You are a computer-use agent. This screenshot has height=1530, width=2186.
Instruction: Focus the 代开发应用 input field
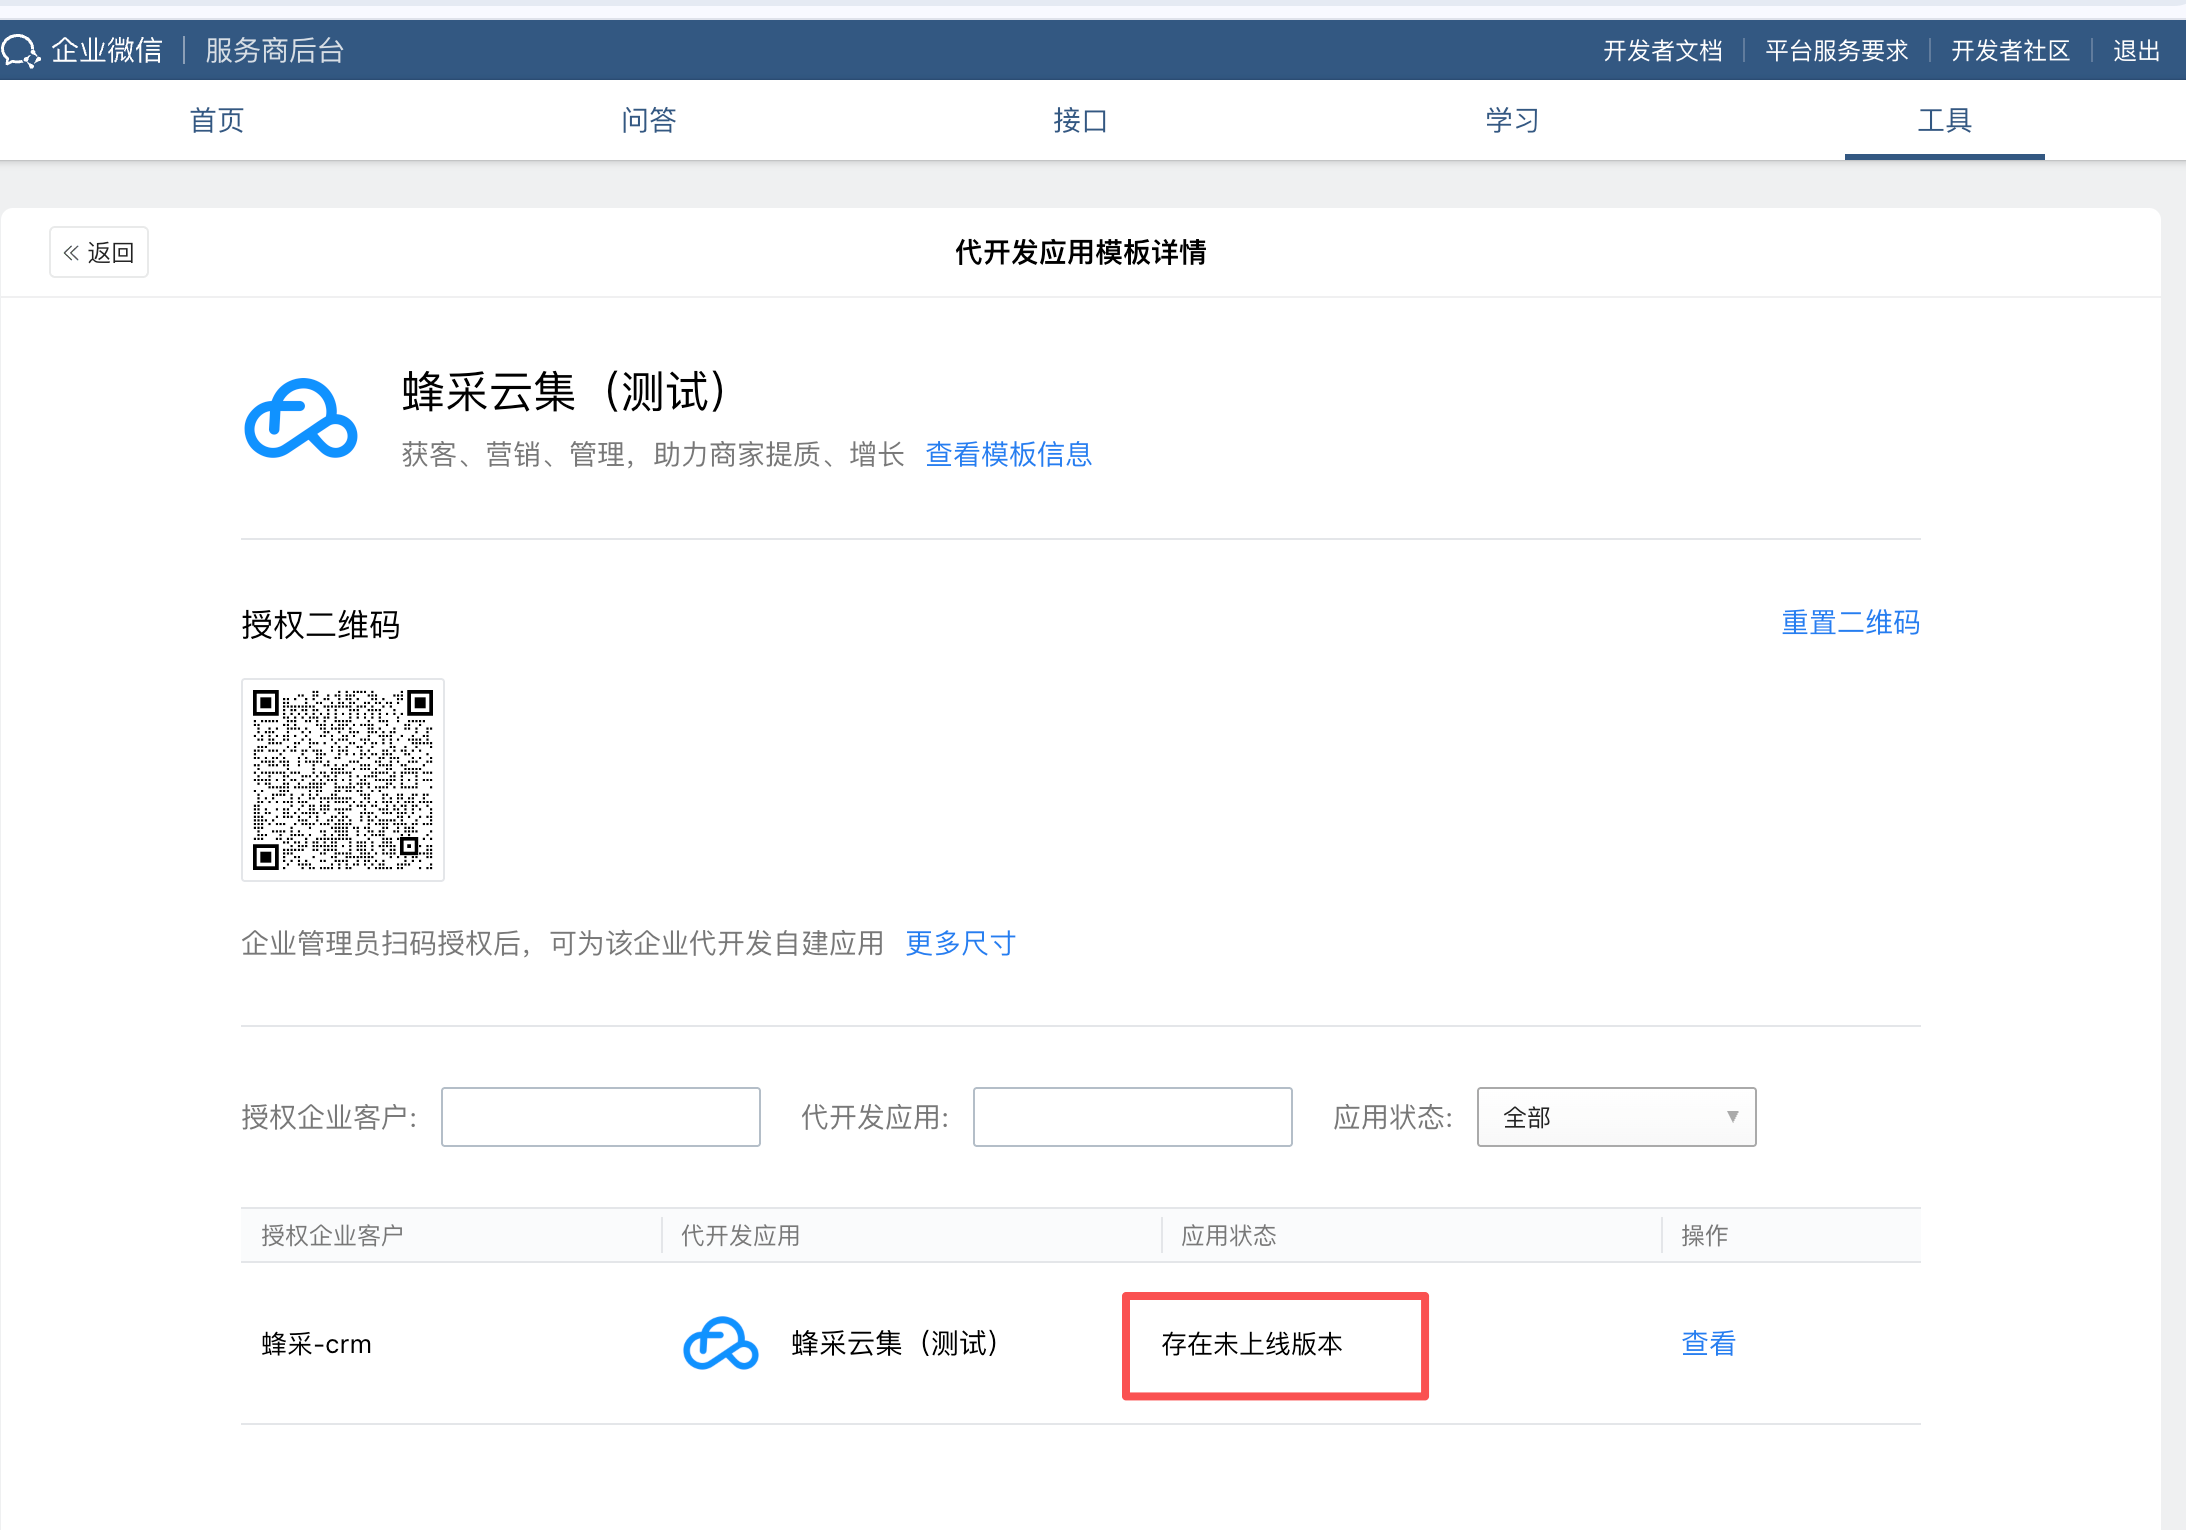point(1132,1117)
